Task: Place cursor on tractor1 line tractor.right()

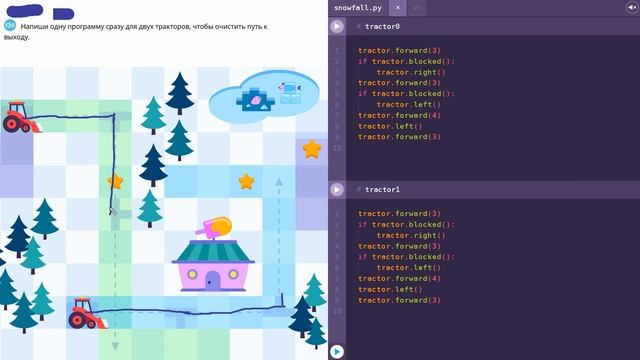Action: [x=411, y=236]
